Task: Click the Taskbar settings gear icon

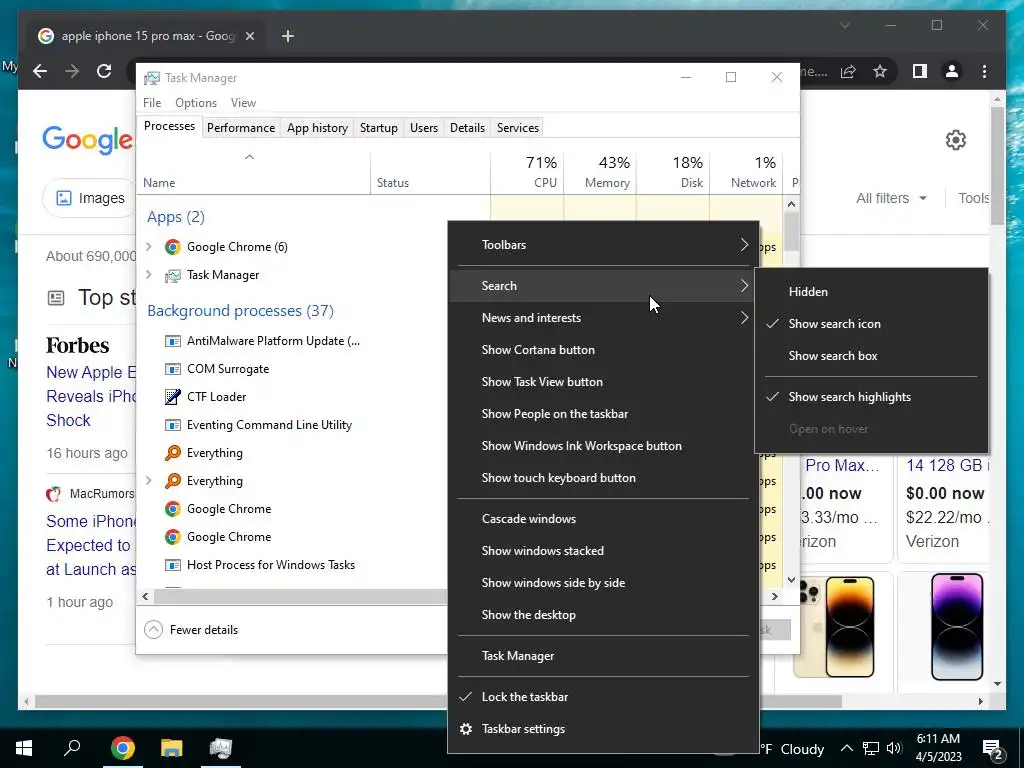Action: click(466, 729)
